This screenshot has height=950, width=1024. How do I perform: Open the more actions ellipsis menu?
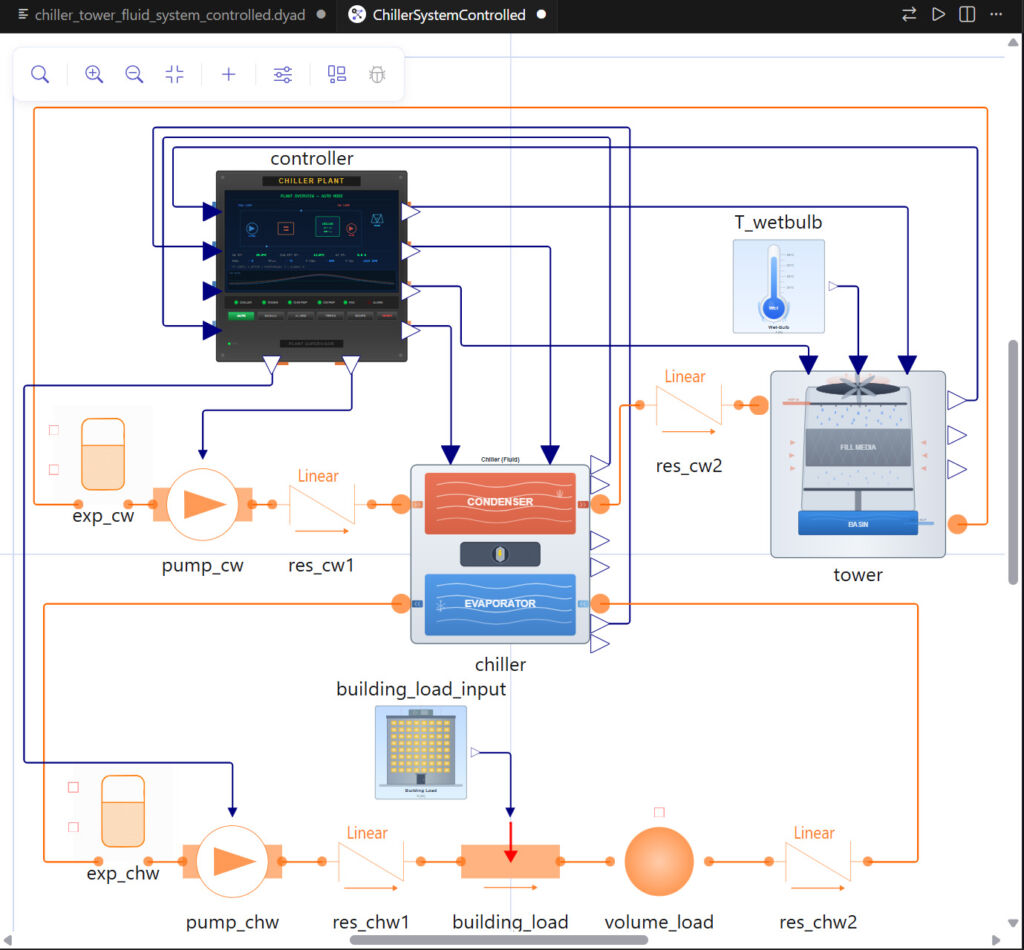(996, 14)
